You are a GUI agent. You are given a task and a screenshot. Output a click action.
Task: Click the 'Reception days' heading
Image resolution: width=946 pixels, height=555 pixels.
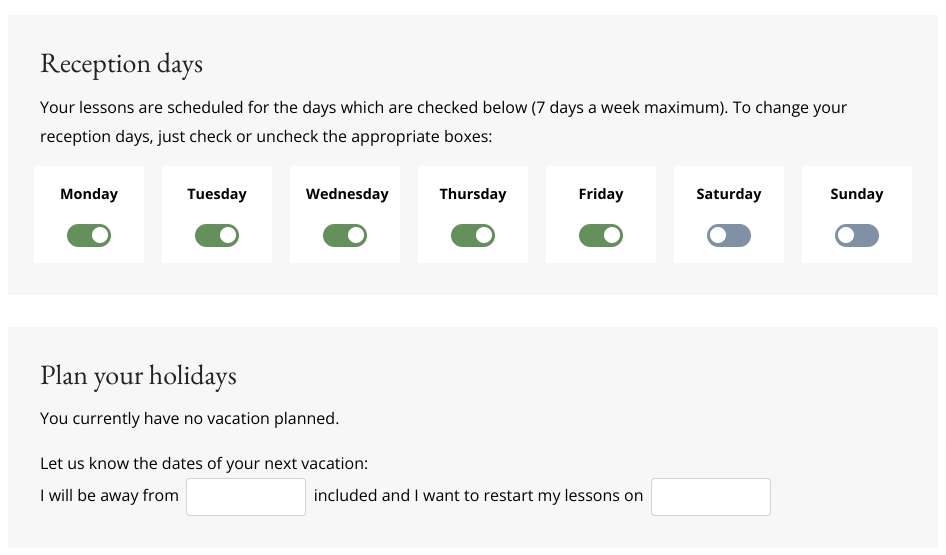[121, 64]
